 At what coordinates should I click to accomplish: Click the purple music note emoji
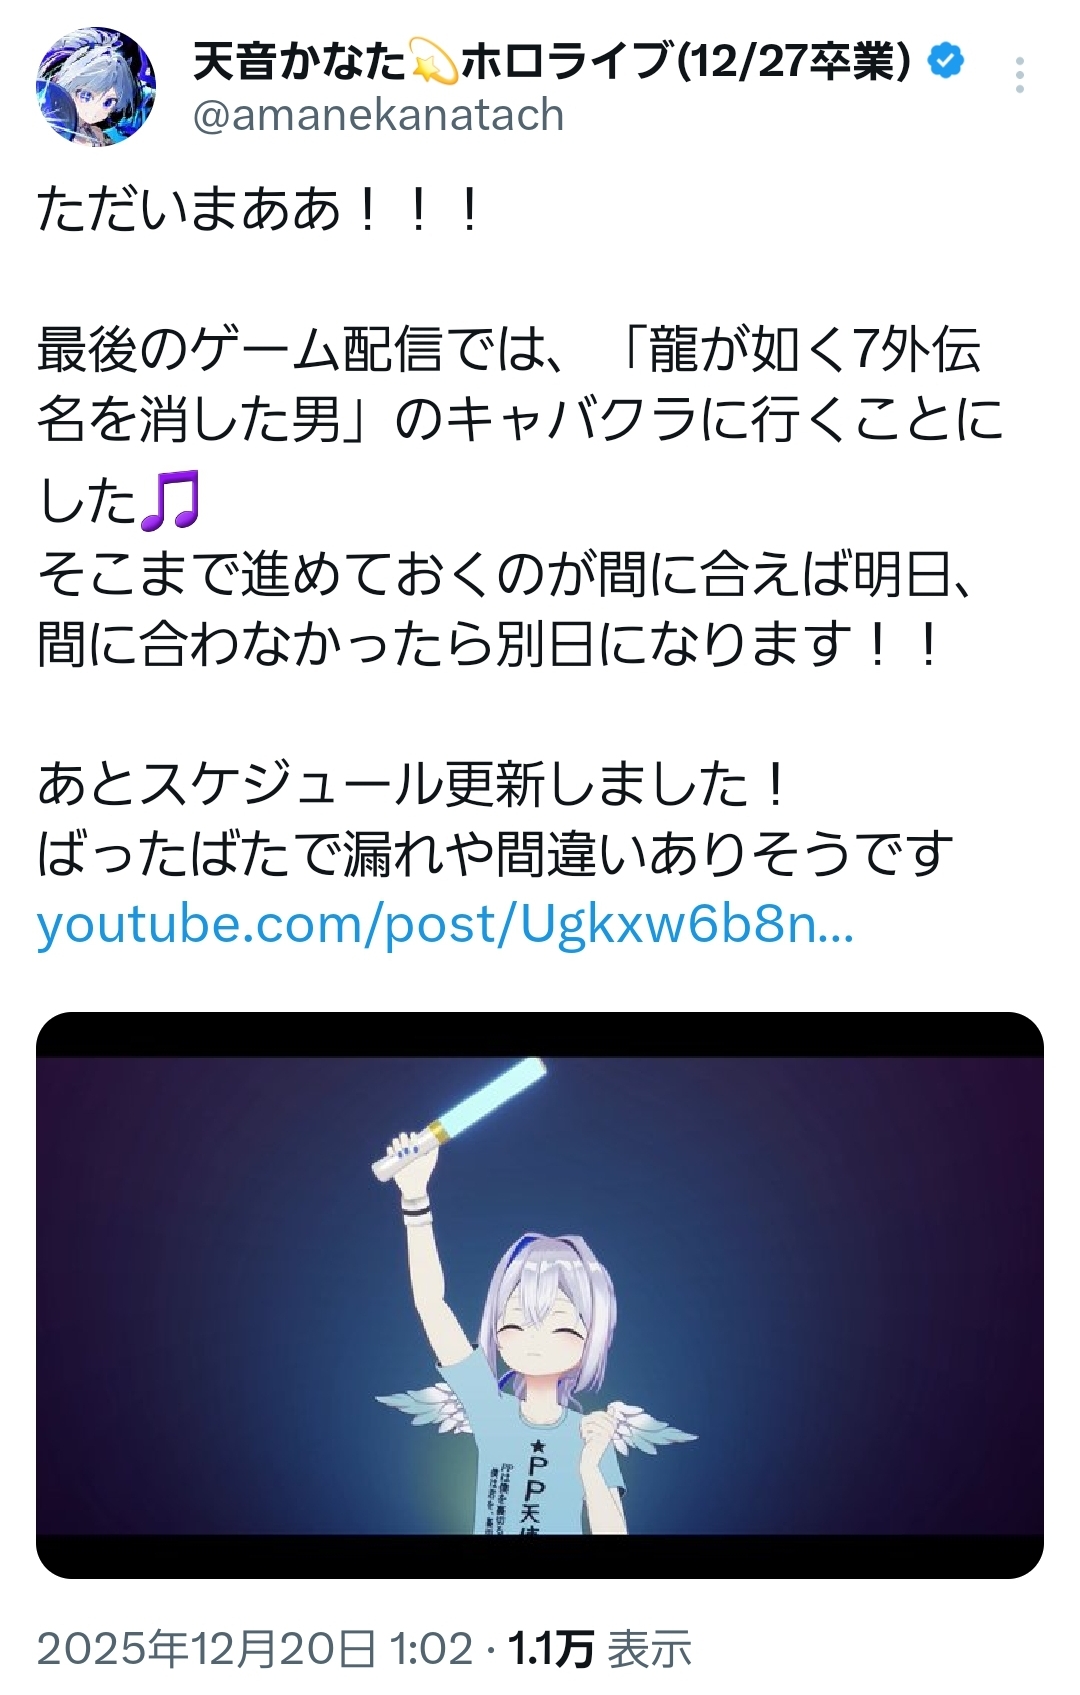coord(170,500)
